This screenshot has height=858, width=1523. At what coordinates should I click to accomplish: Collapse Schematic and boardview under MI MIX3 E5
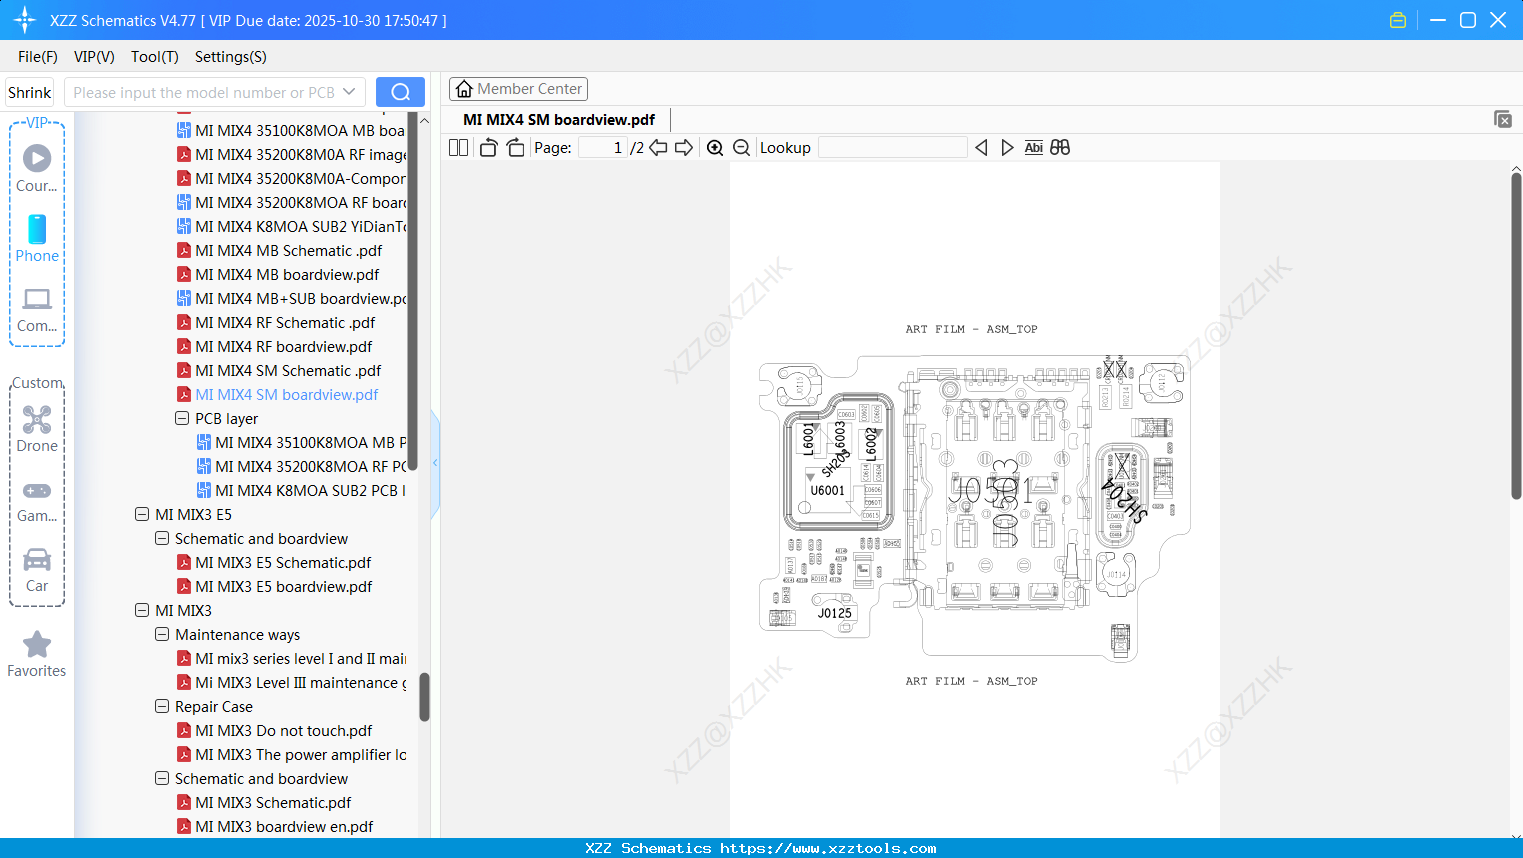(x=162, y=538)
